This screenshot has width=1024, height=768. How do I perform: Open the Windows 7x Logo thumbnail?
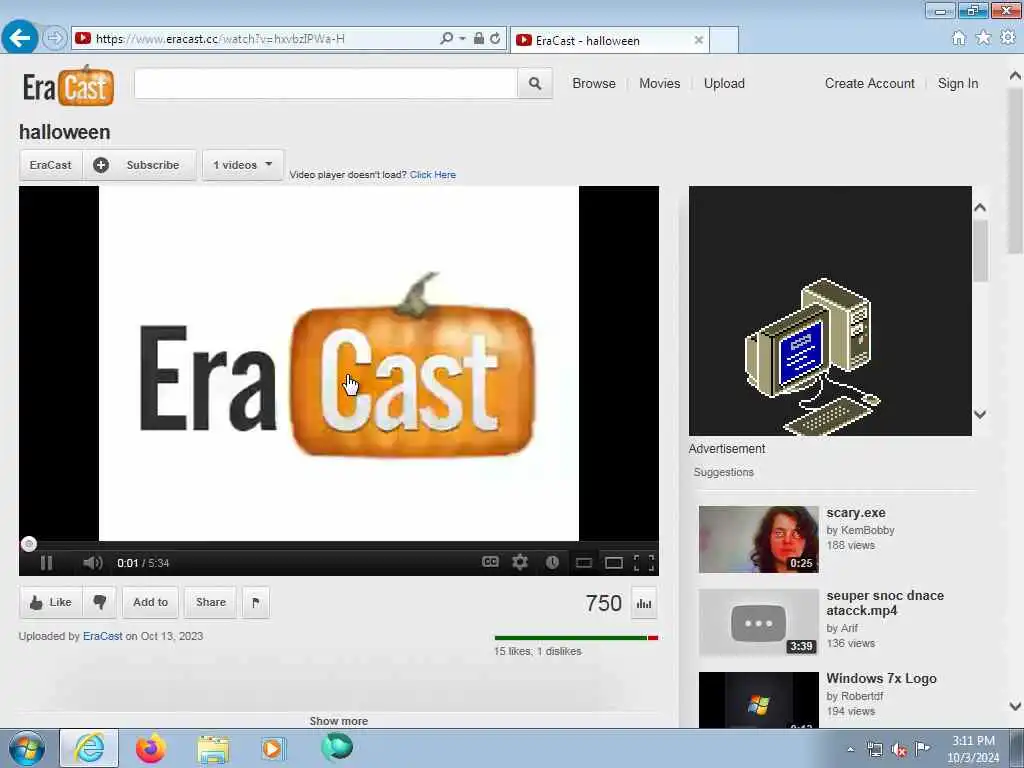coord(758,700)
